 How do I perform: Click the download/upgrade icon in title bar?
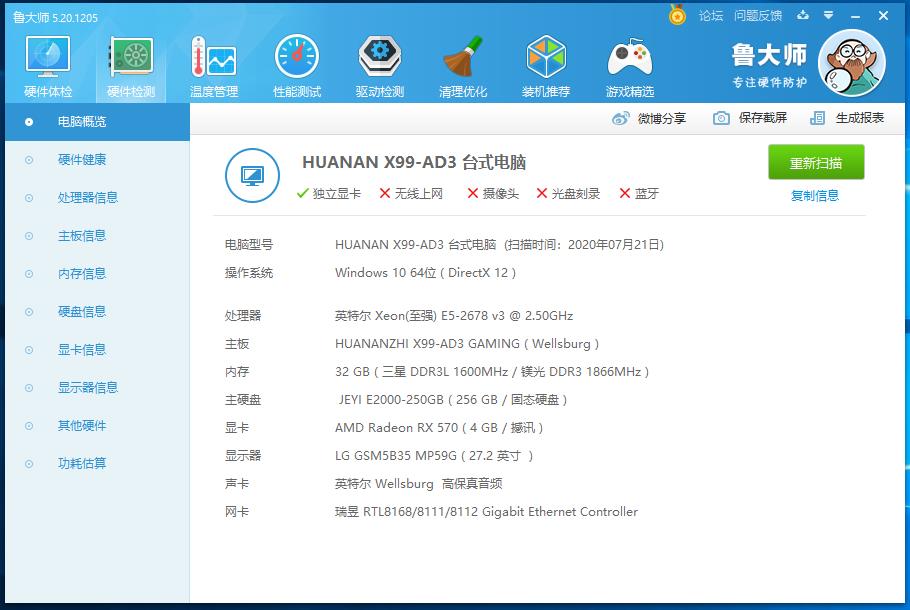click(805, 16)
